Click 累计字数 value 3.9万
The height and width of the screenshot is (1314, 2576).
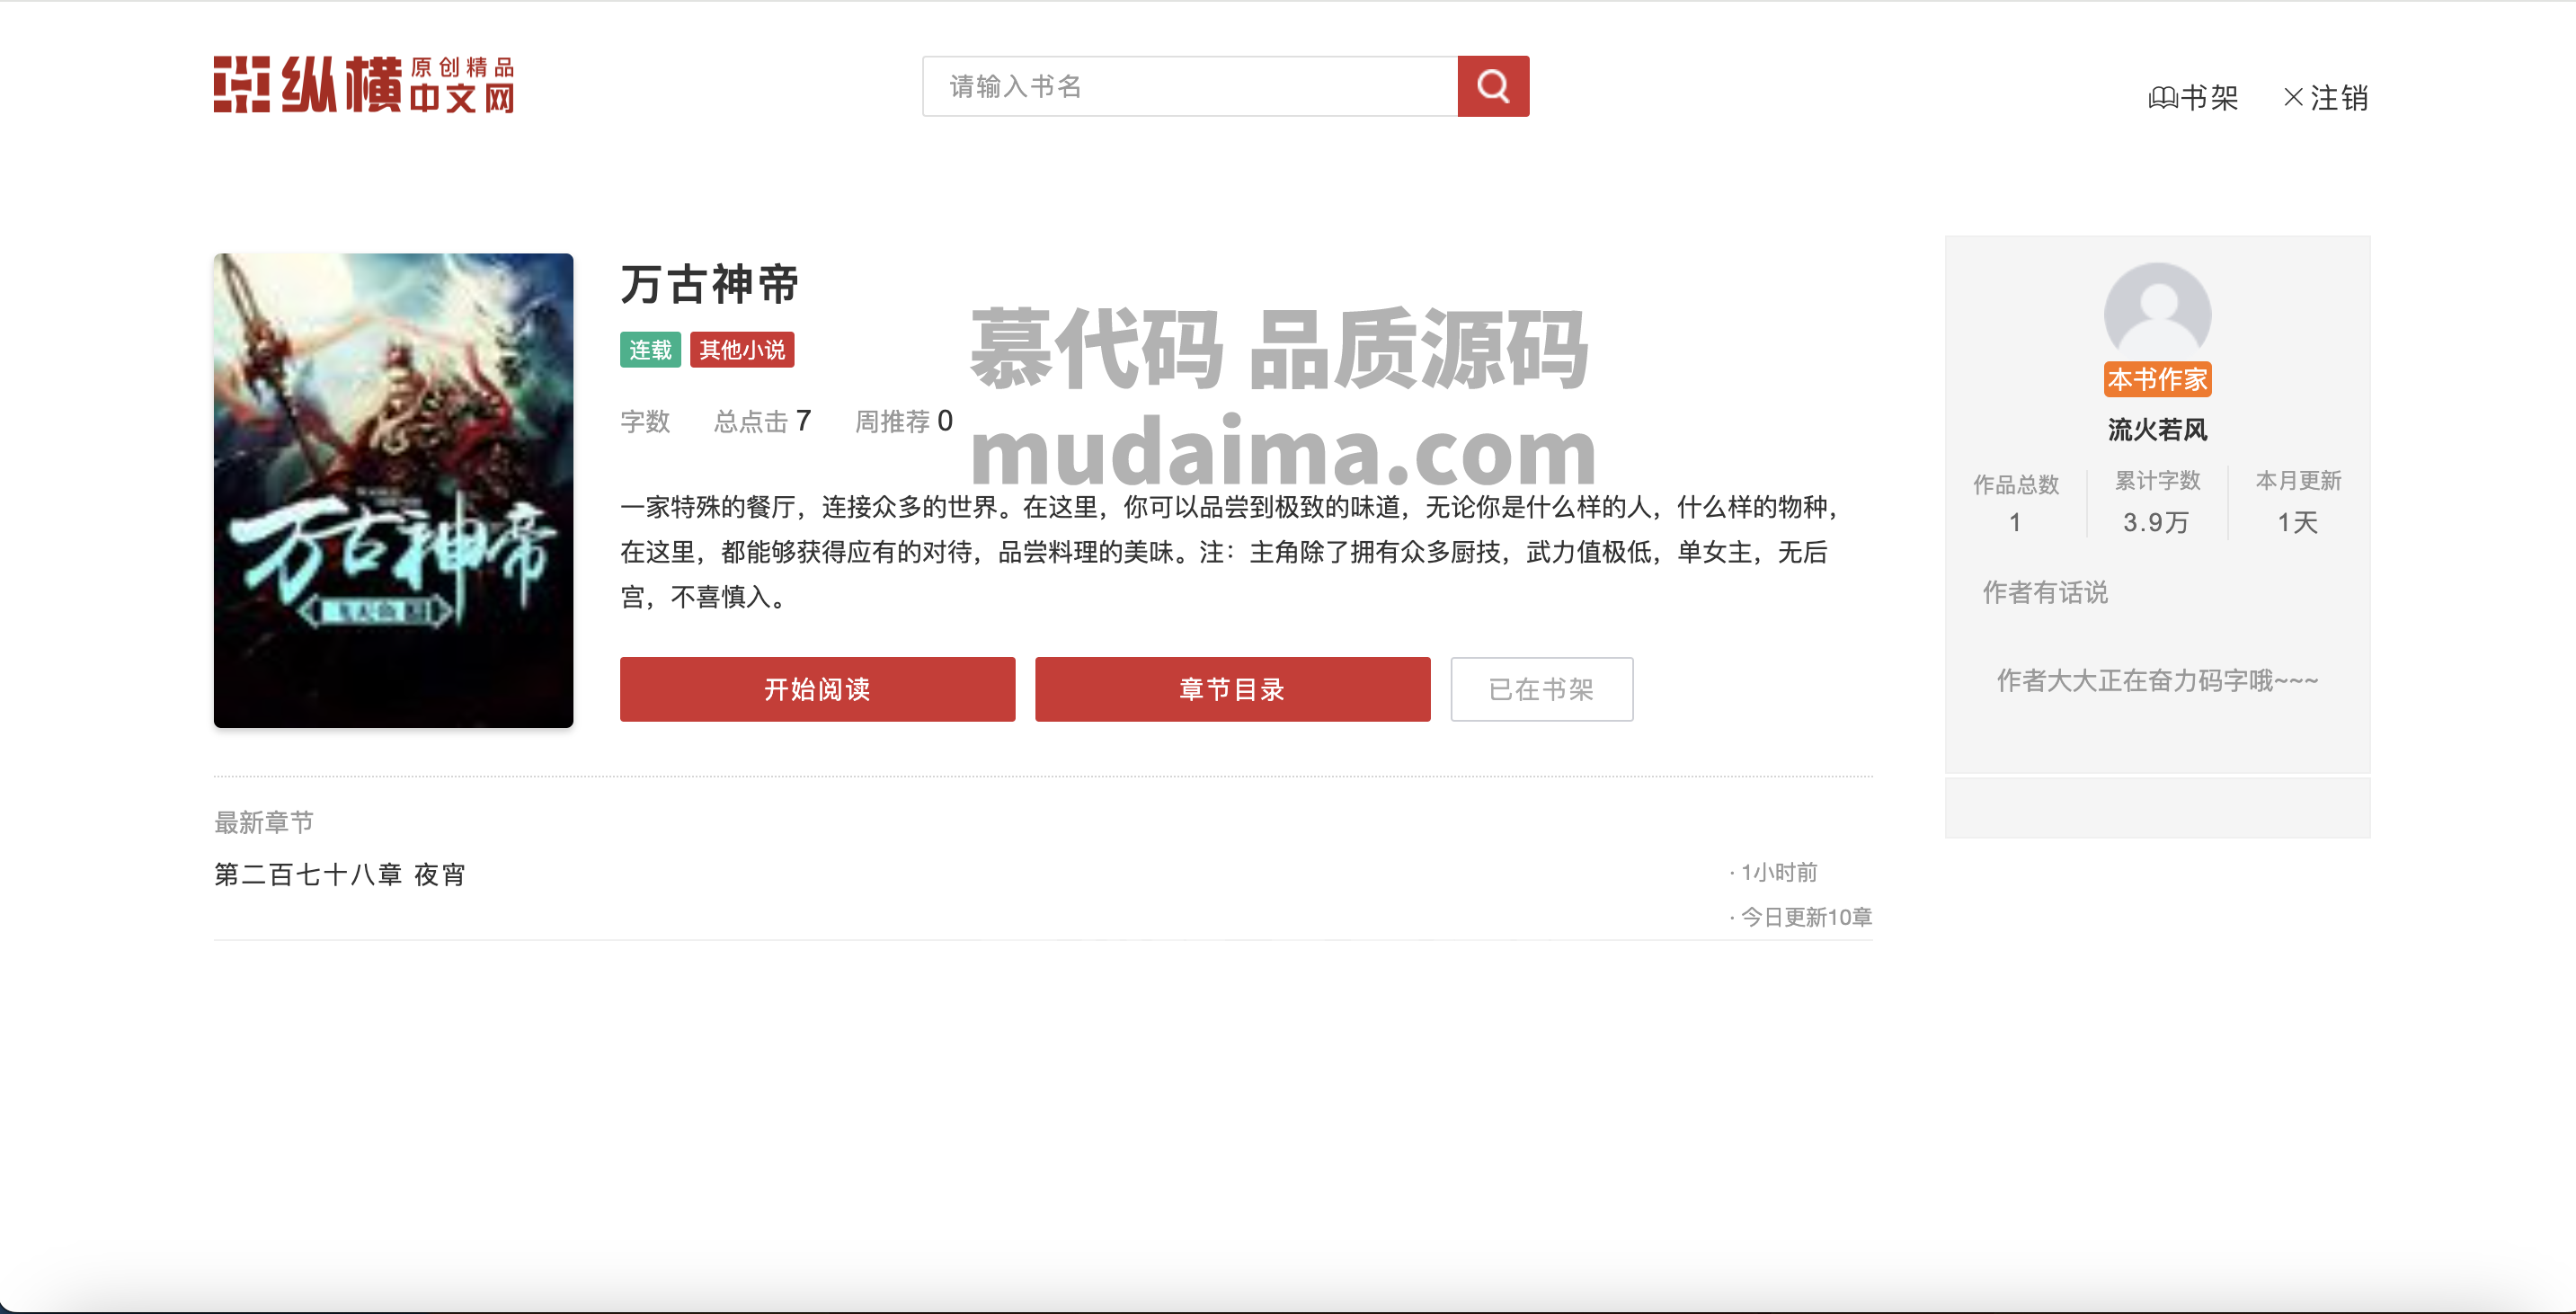[2156, 522]
